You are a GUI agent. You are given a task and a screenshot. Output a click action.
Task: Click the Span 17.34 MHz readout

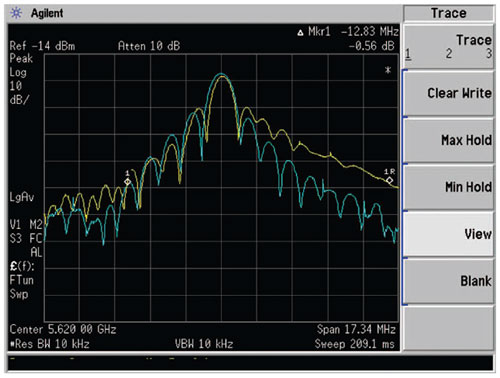pyautogui.click(x=356, y=329)
